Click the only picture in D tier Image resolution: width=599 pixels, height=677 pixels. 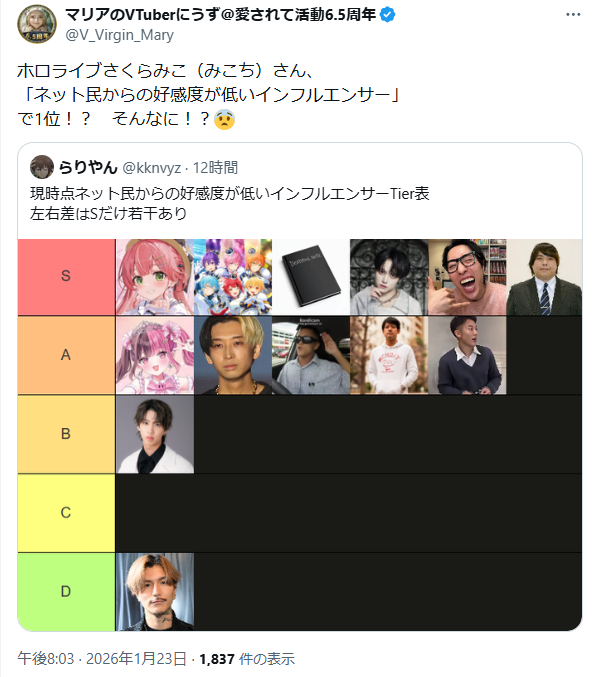(155, 592)
